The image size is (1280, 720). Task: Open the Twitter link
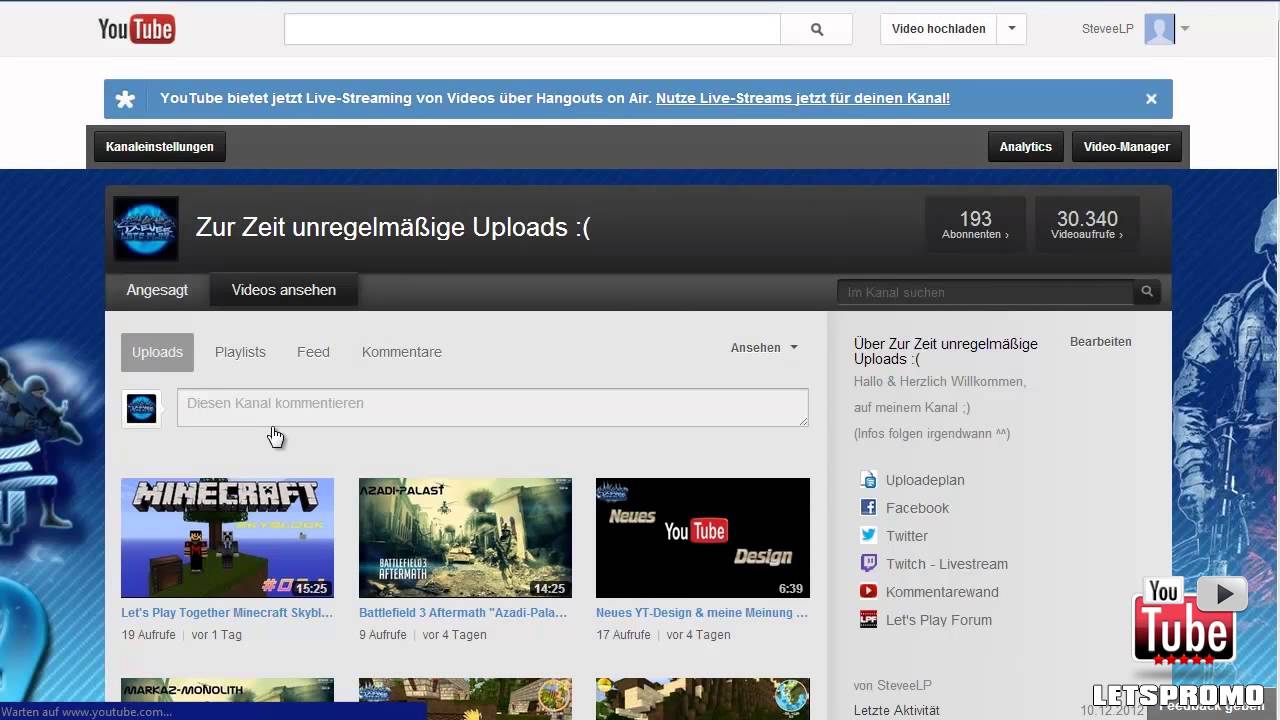tap(907, 536)
